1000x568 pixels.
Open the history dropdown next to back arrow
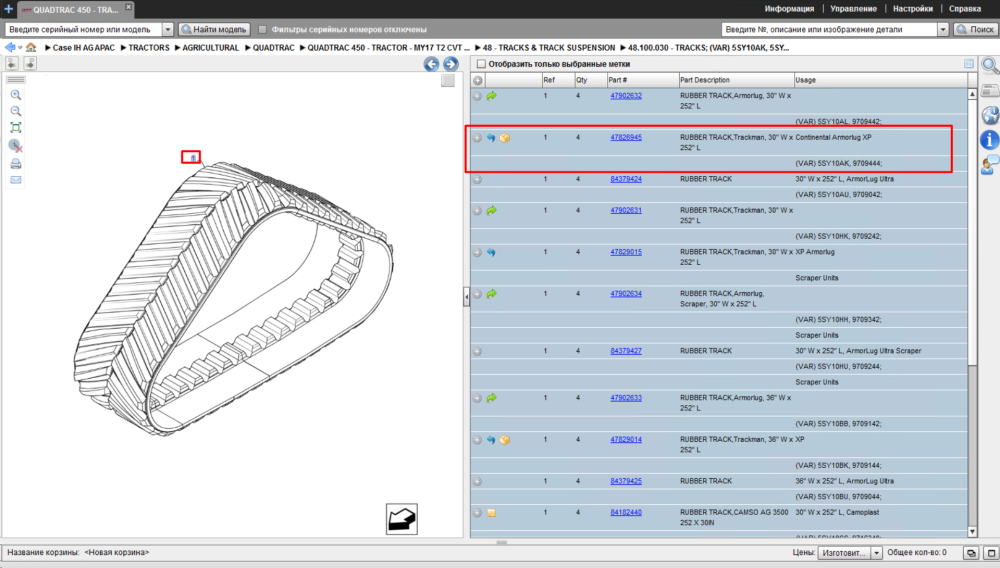(x=20, y=48)
